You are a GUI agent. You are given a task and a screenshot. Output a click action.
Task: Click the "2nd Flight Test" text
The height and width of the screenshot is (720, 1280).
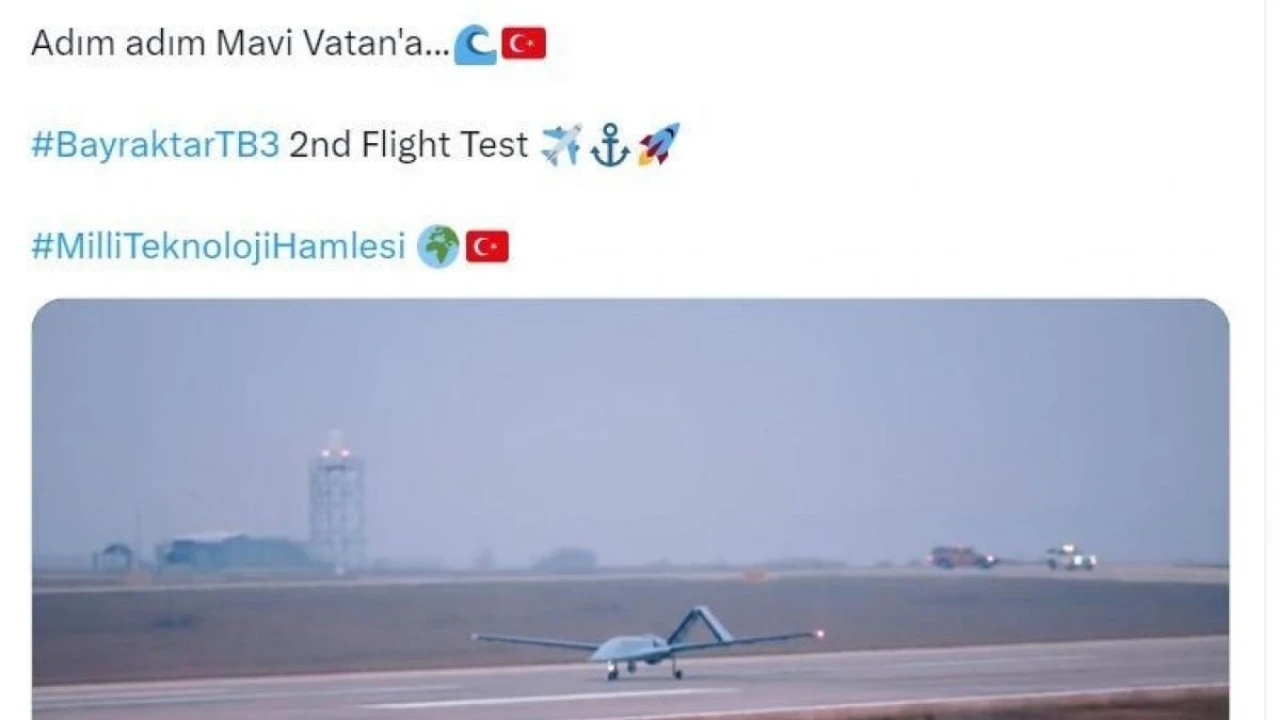coord(408,145)
